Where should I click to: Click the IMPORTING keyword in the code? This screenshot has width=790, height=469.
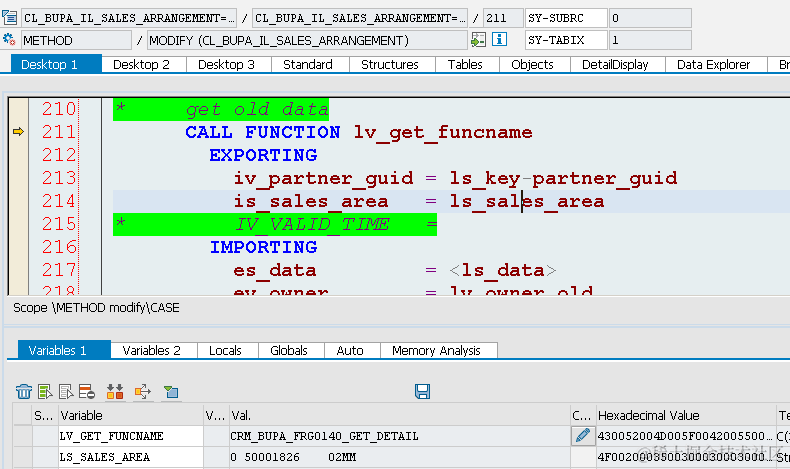coord(263,247)
